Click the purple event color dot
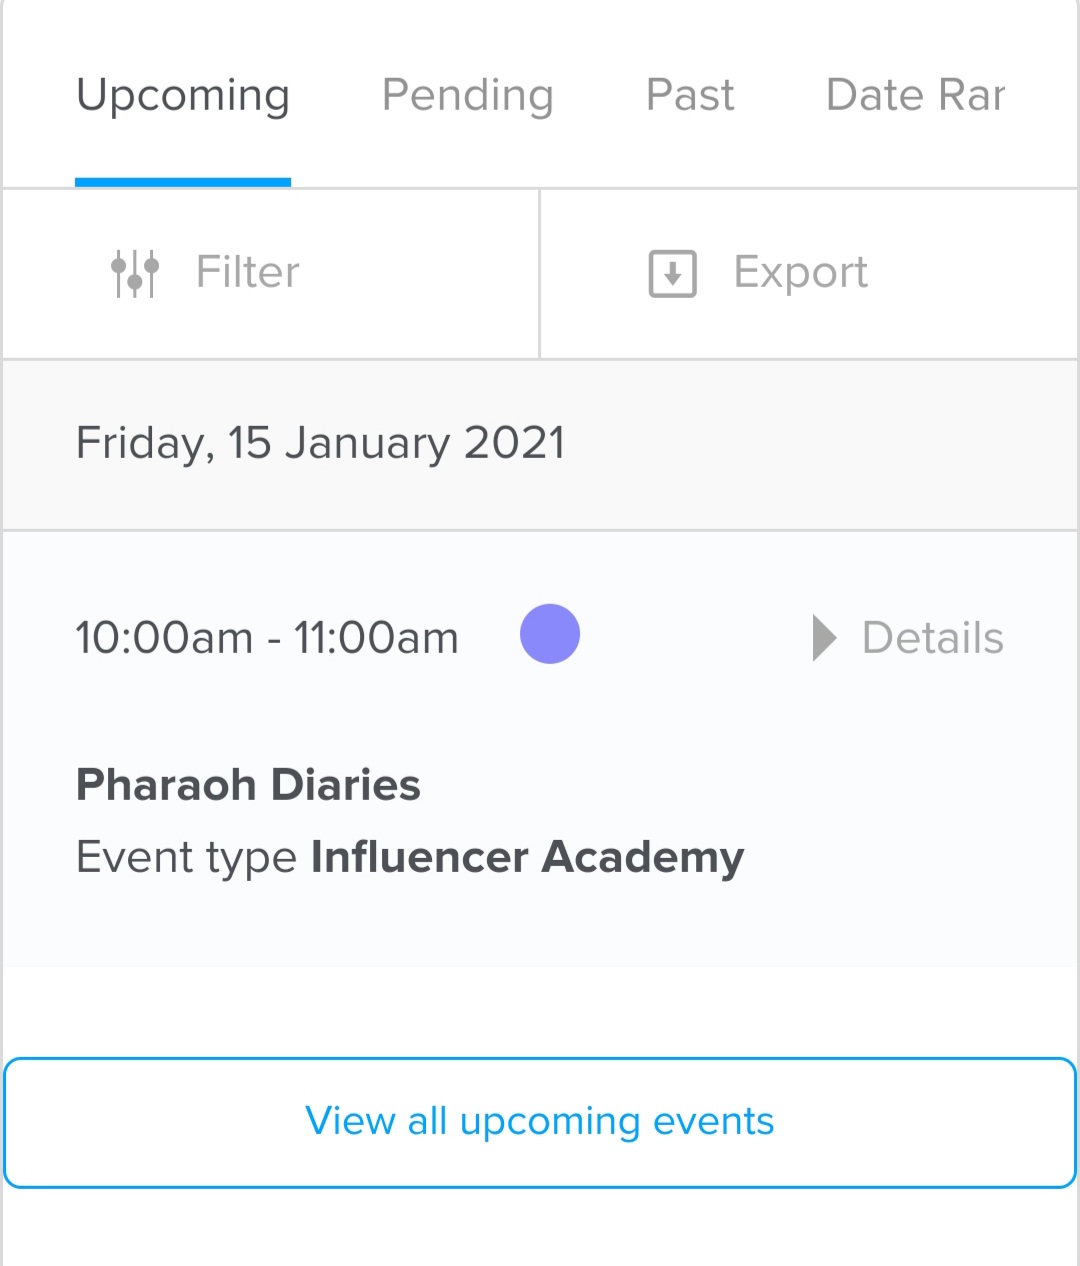 [x=550, y=634]
